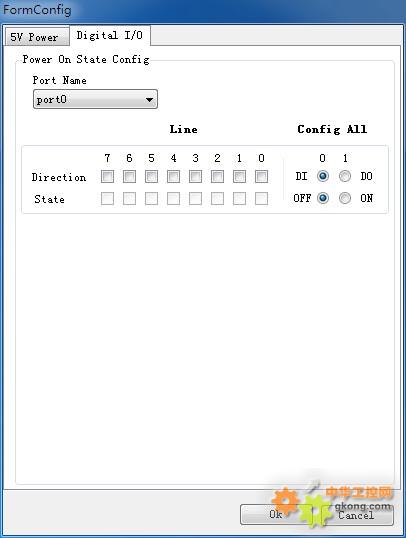Check Direction box for line 7
This screenshot has height=538, width=406.
tap(107, 177)
